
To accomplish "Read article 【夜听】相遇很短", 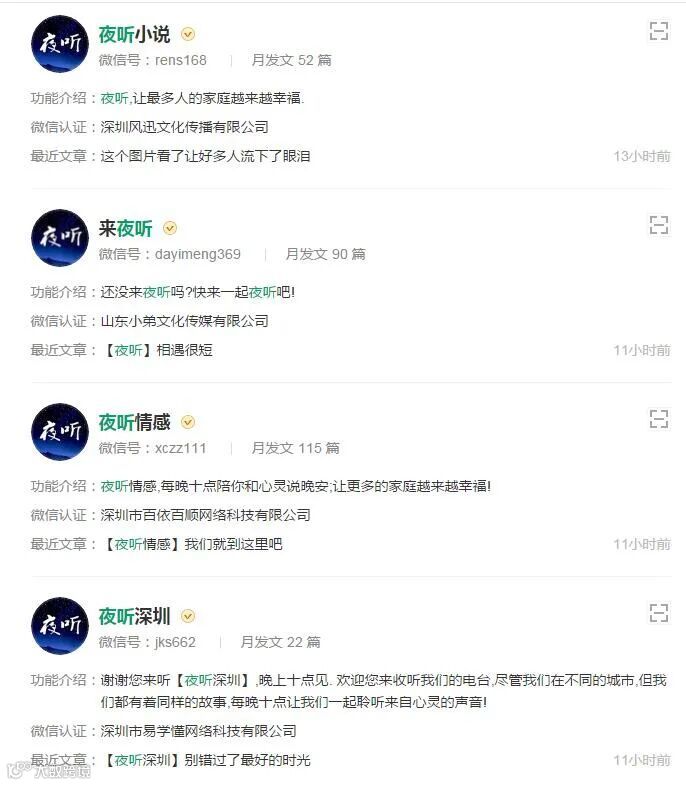I will pos(157,350).
